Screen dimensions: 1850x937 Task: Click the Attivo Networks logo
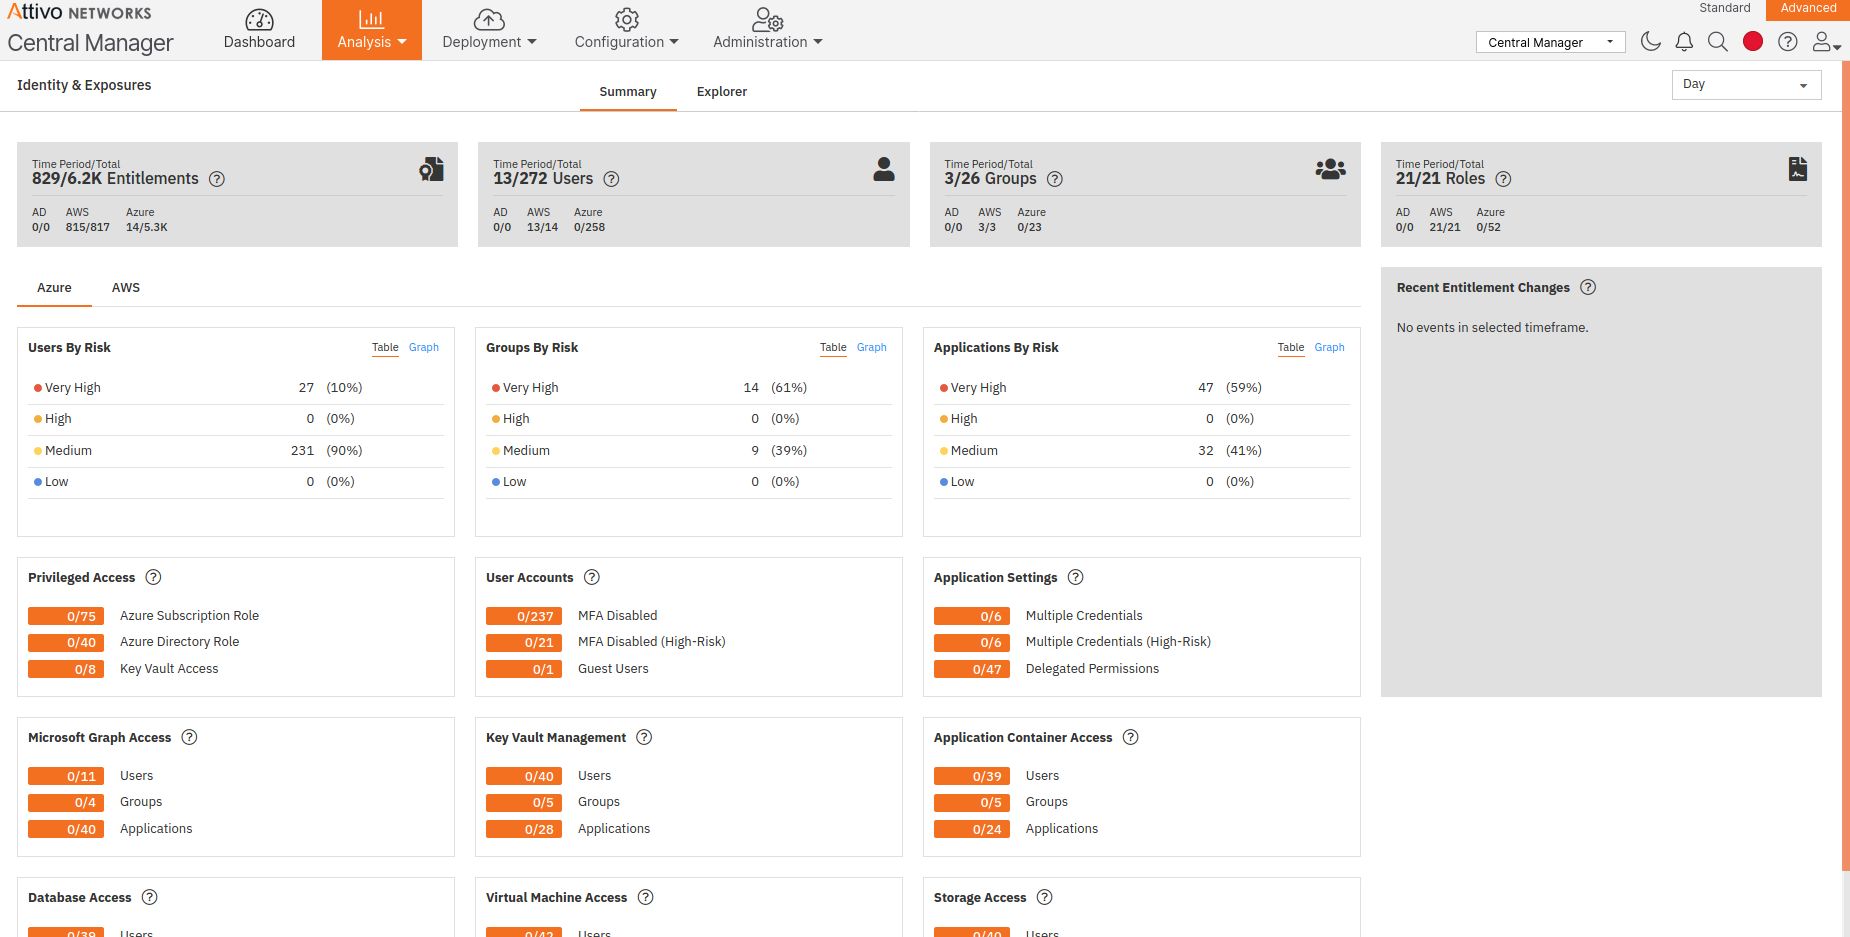click(80, 13)
